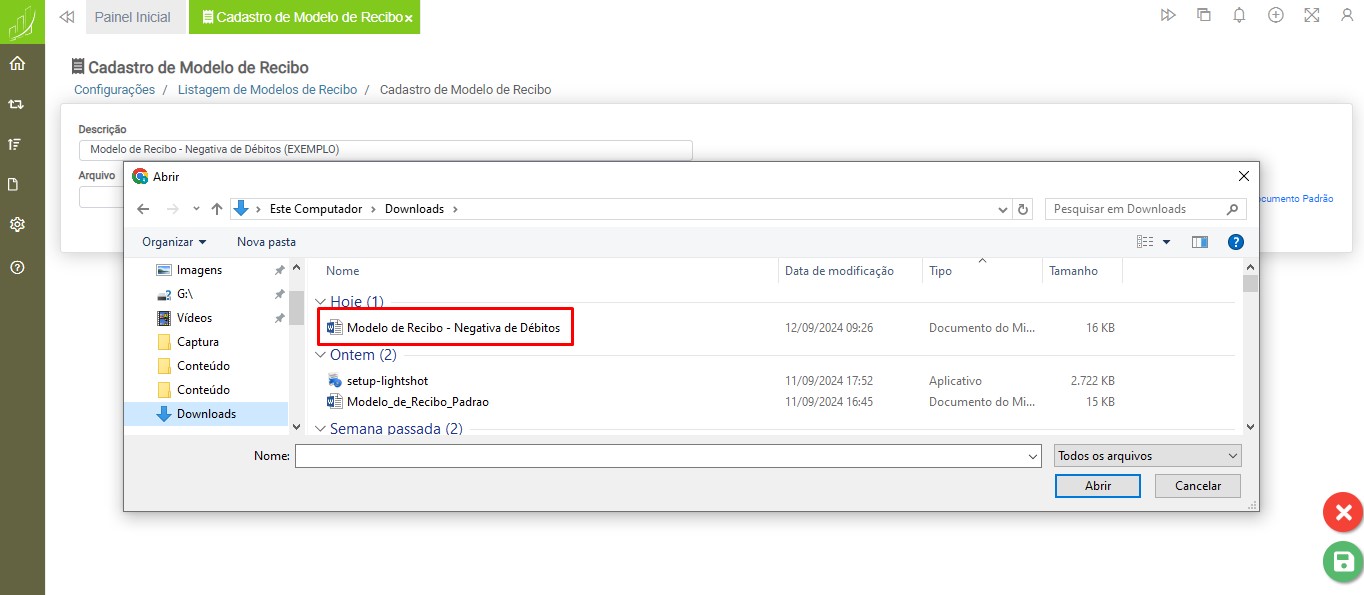Click the user profile icon
This screenshot has width=1364, height=595.
(1346, 16)
